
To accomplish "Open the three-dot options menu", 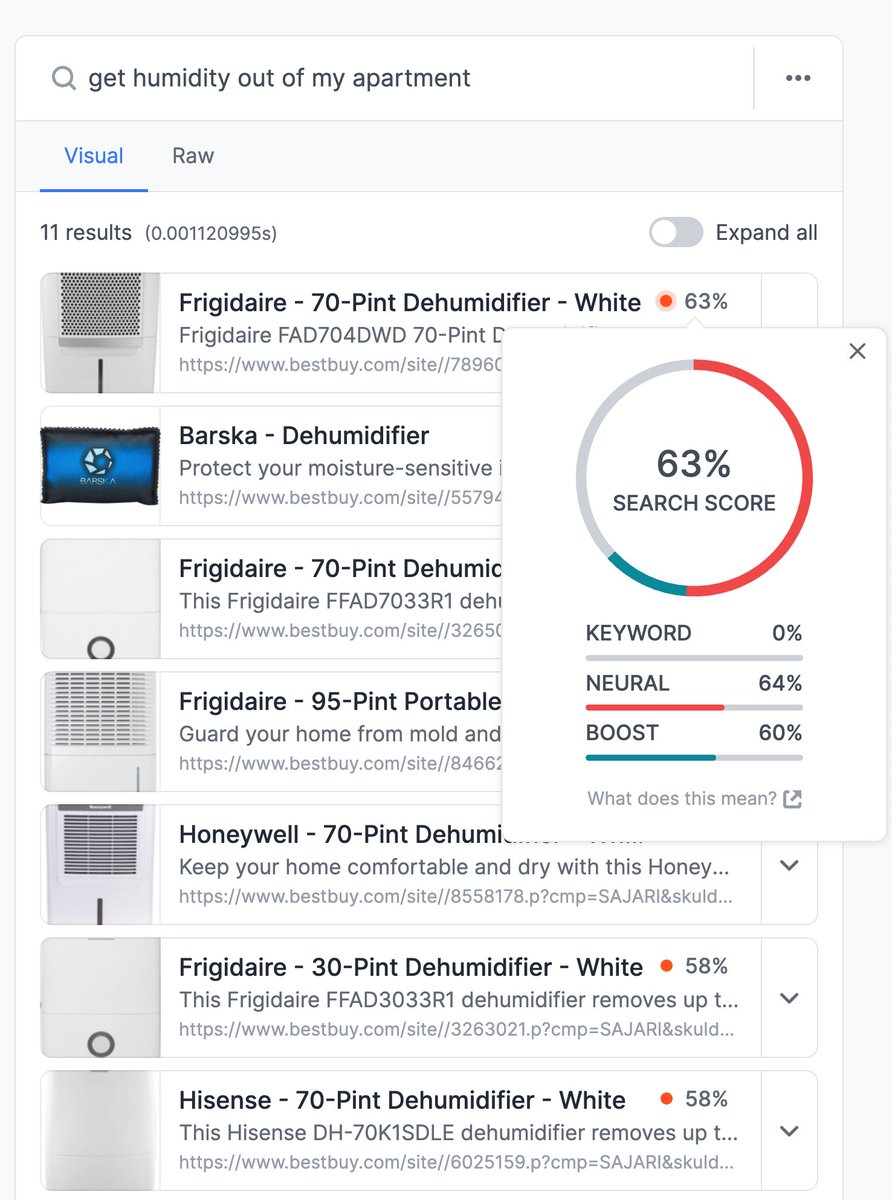I will pyautogui.click(x=798, y=78).
